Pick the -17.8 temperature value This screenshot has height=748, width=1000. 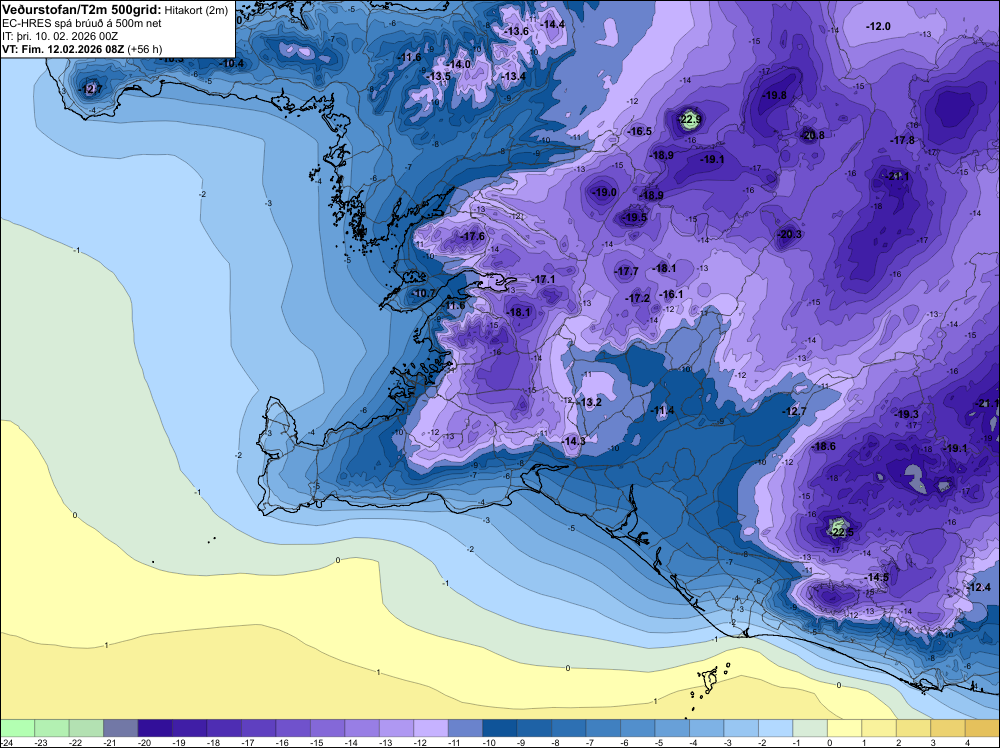(x=903, y=140)
